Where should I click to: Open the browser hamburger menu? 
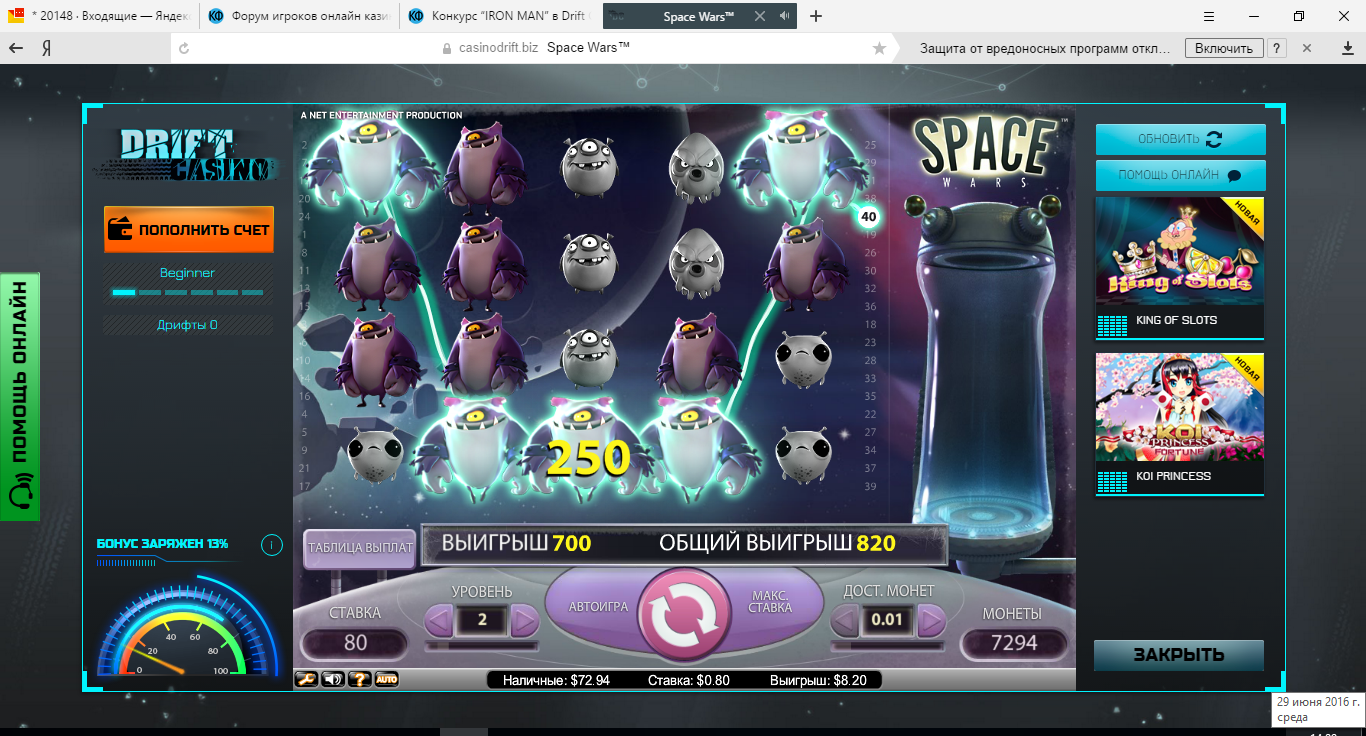click(x=1210, y=16)
